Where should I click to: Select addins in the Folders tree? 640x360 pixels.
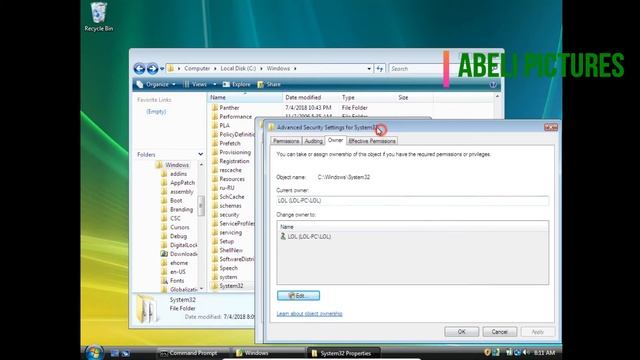174,174
